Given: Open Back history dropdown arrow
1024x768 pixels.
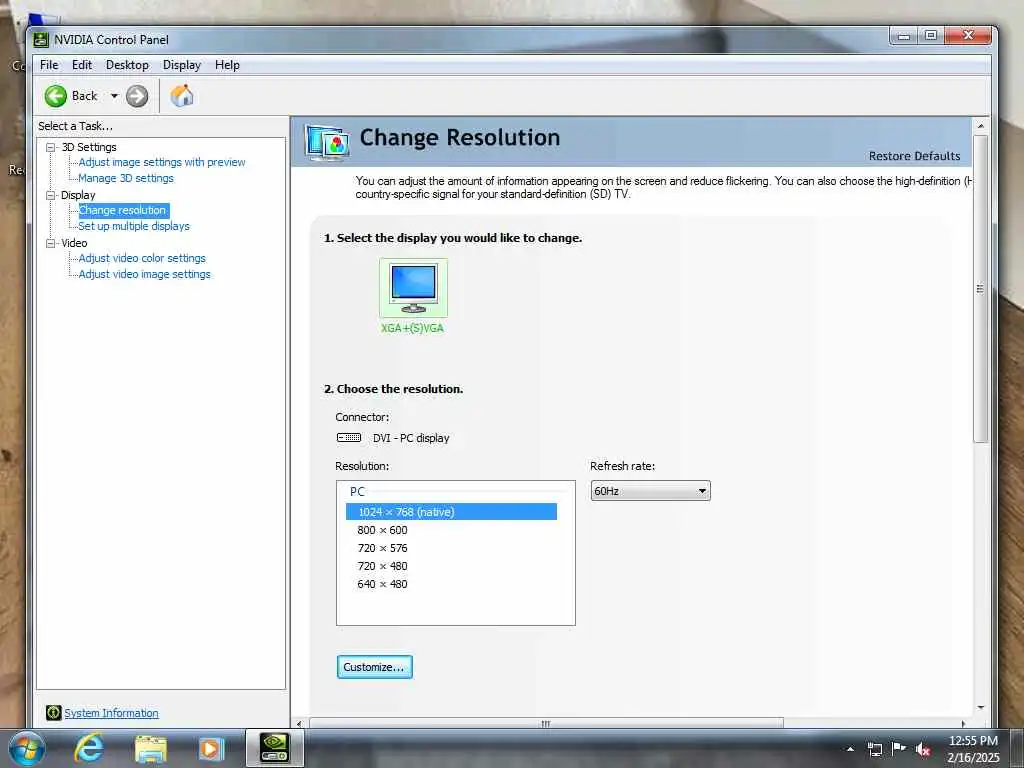Looking at the screenshot, I should pos(114,96).
